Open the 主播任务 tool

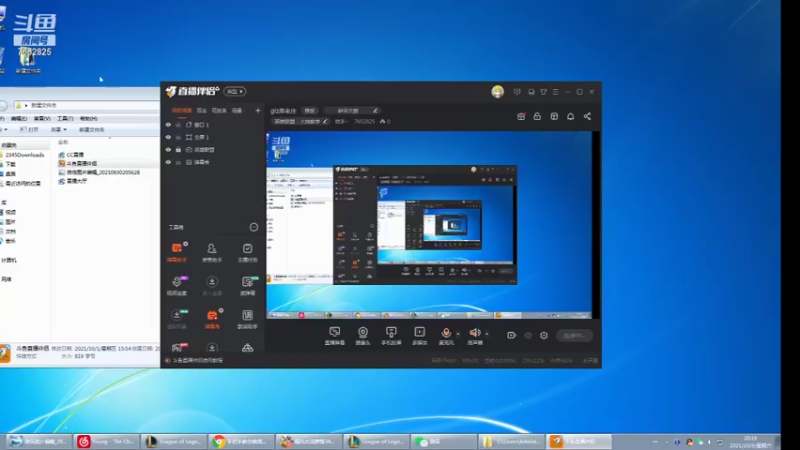pos(247,252)
